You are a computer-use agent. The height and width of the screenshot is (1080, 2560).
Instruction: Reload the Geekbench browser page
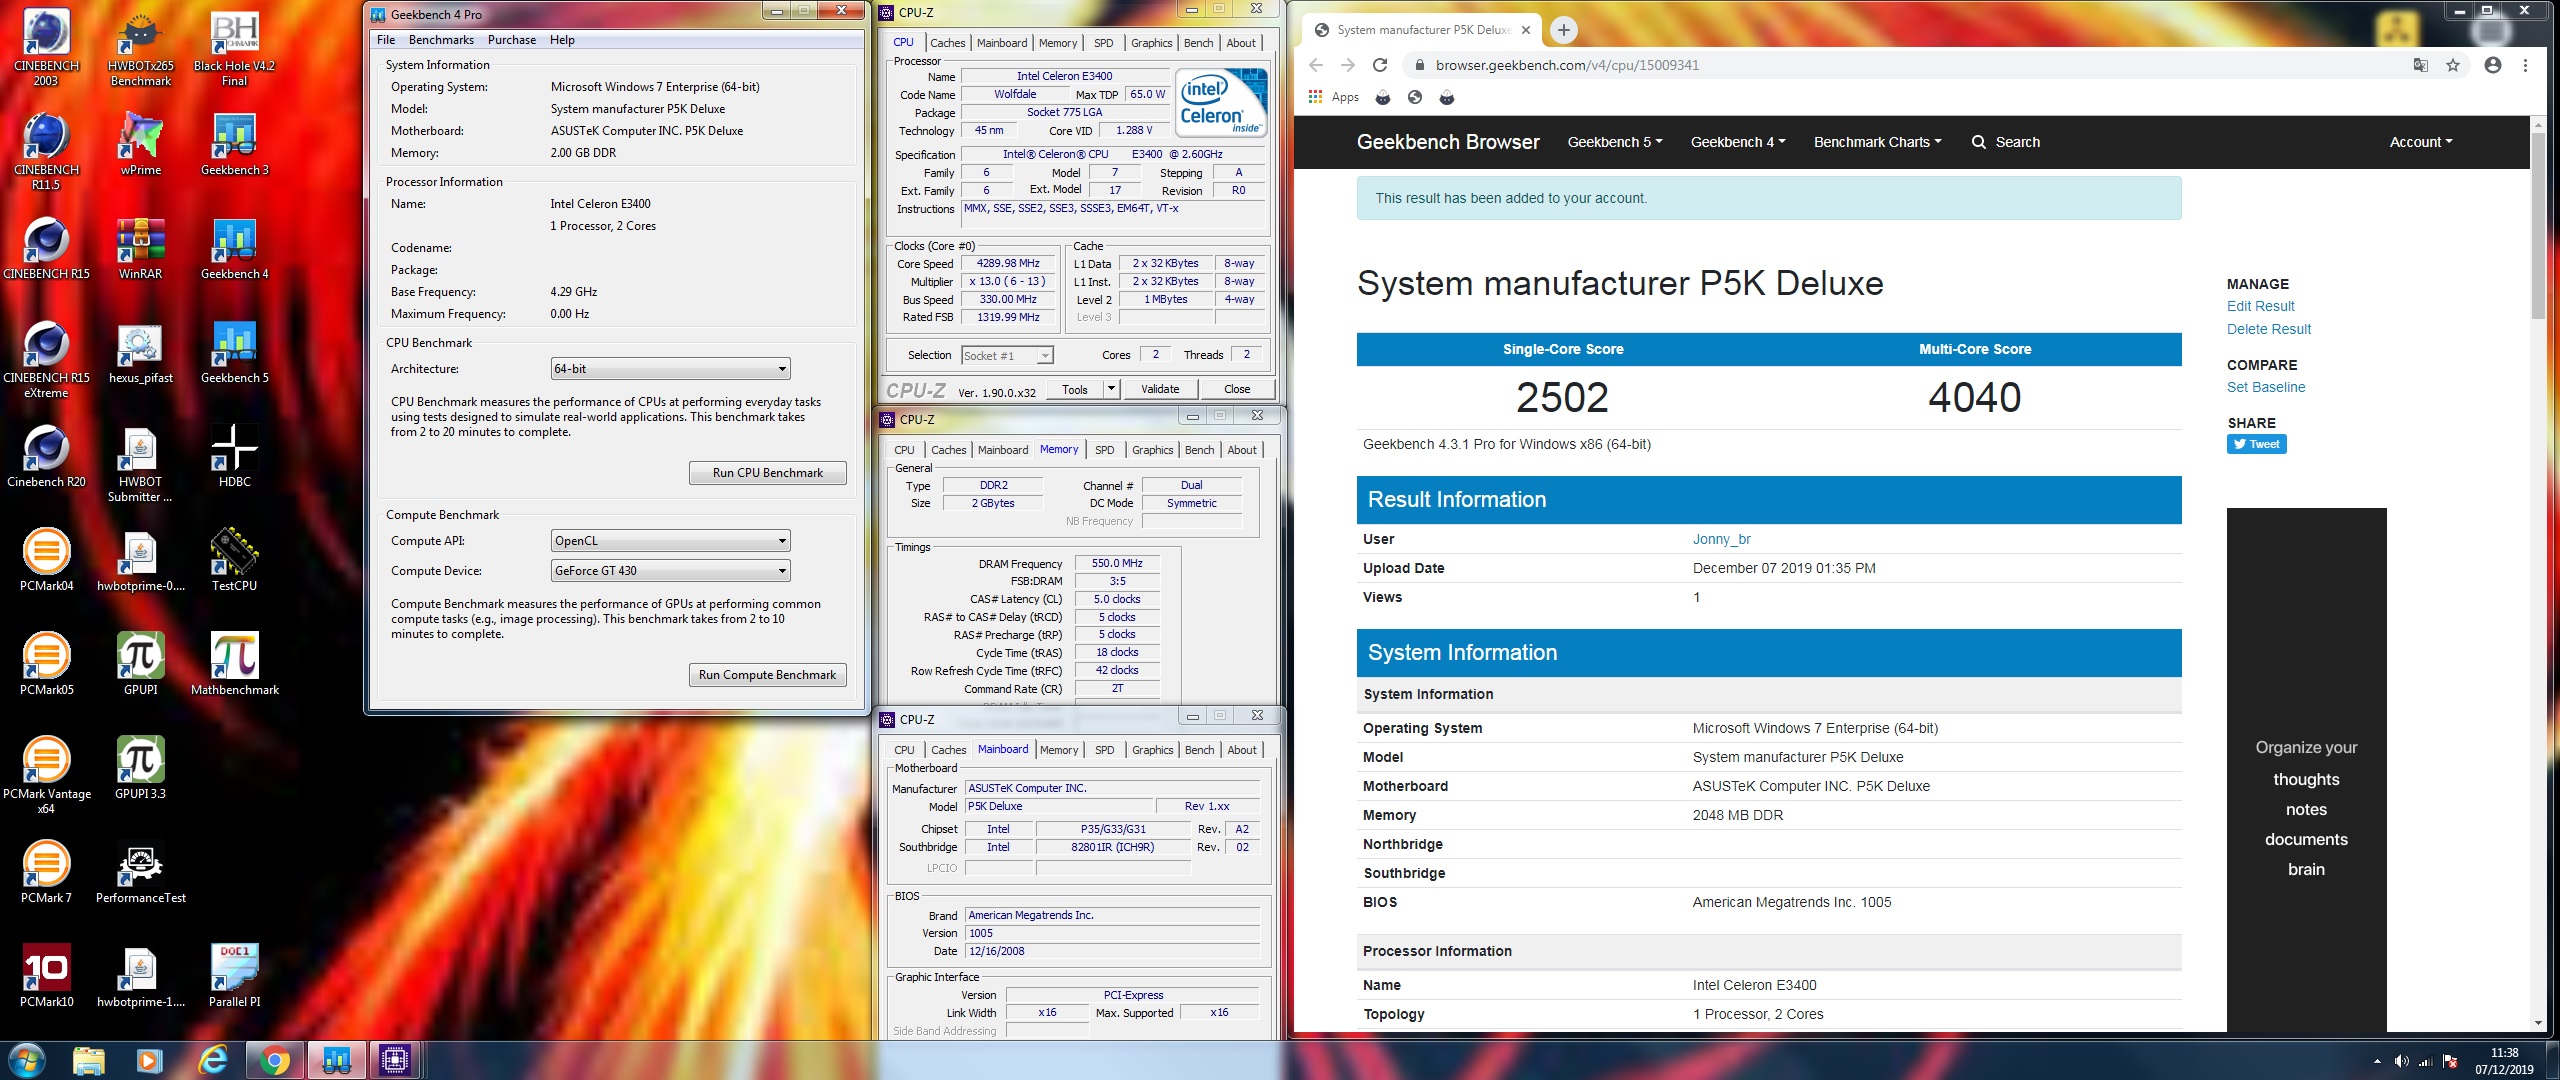(x=1380, y=65)
